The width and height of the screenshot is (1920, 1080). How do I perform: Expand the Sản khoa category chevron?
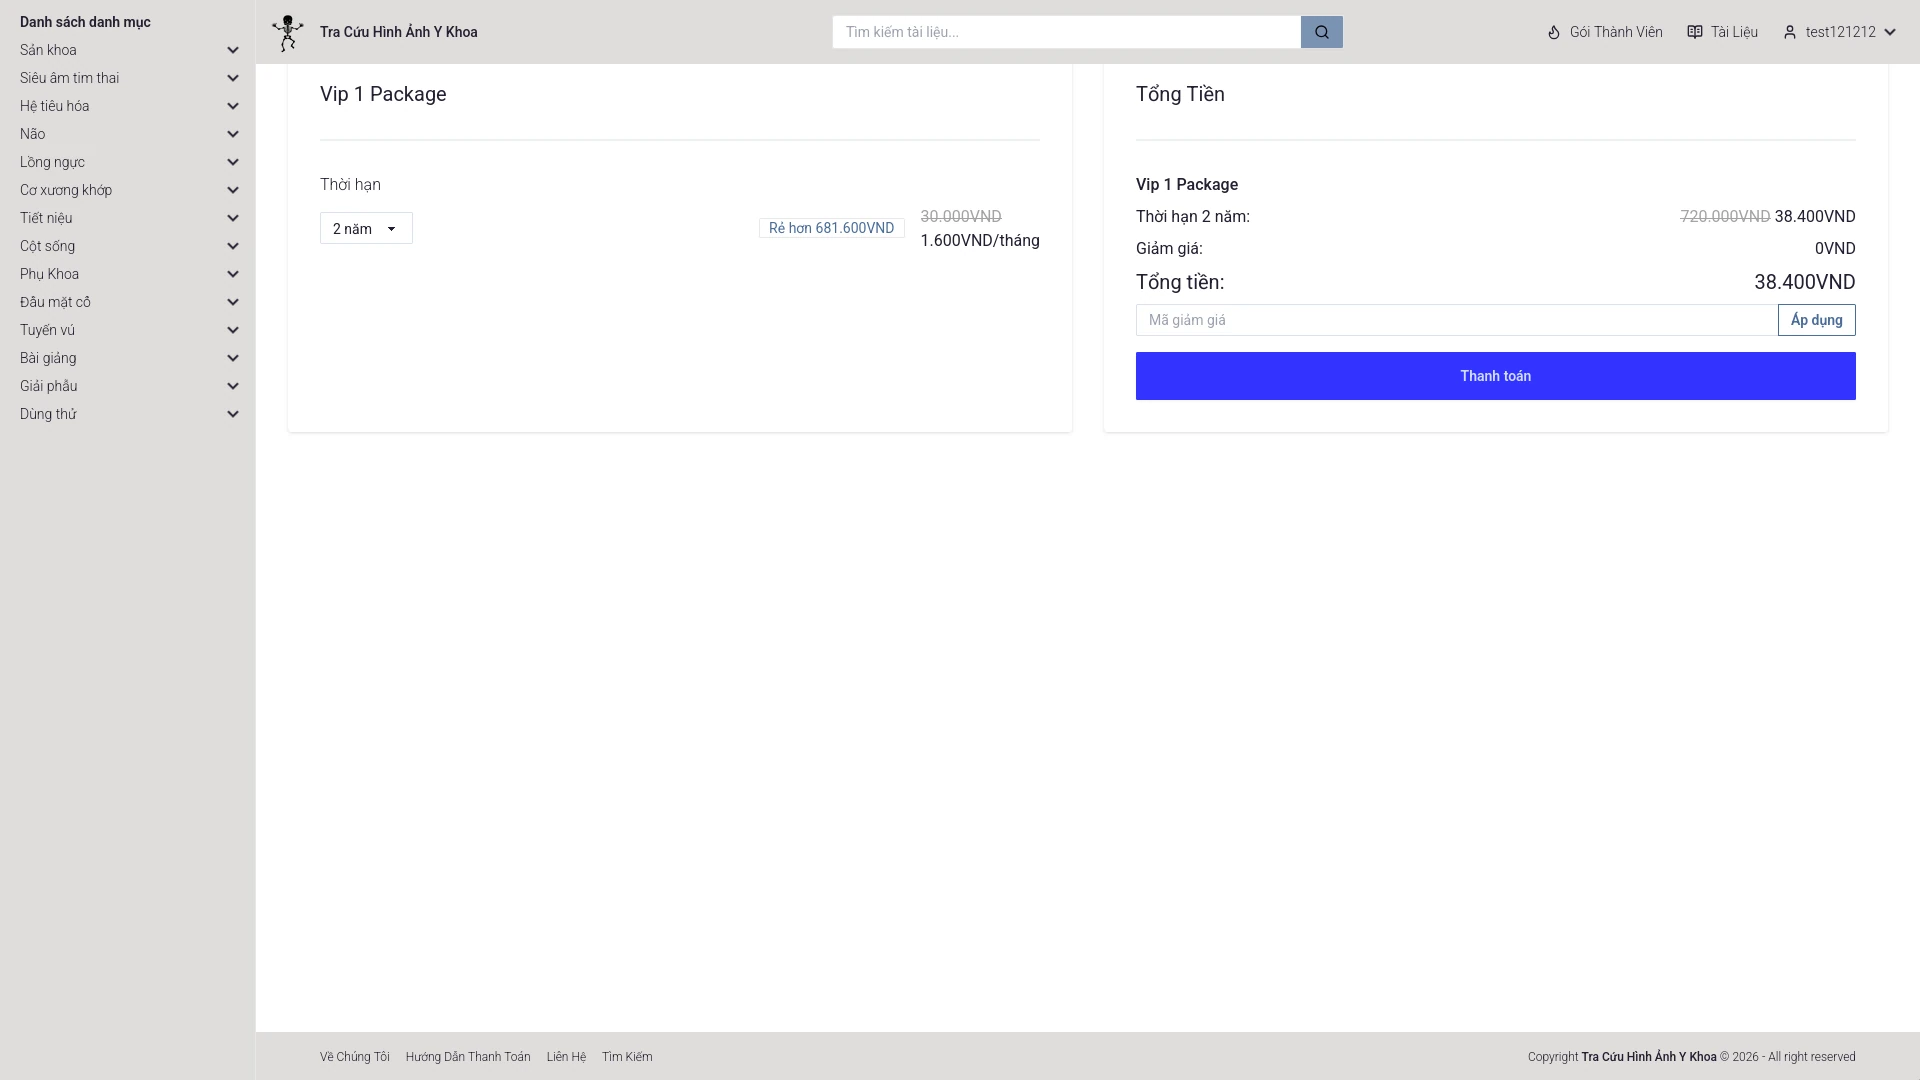coord(233,50)
